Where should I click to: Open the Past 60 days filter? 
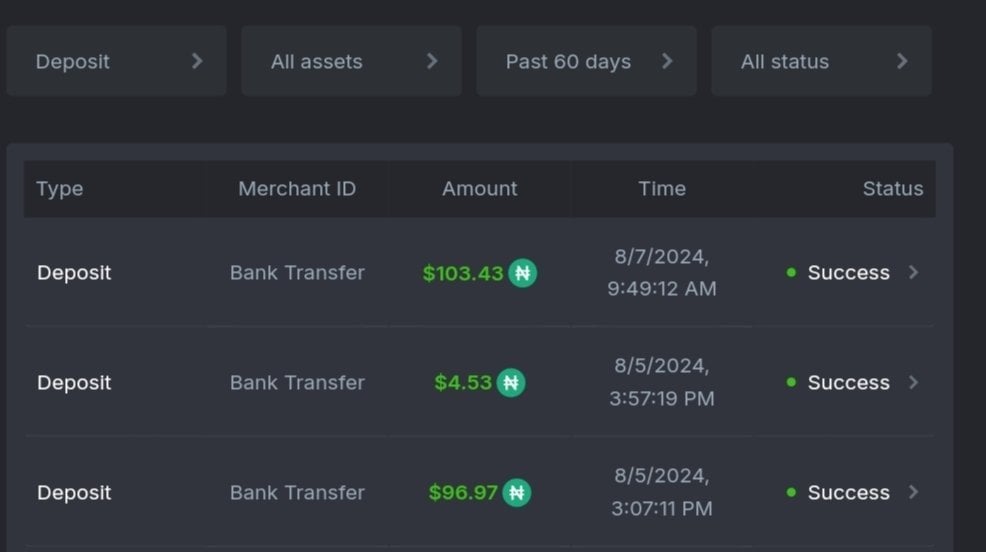click(x=586, y=61)
